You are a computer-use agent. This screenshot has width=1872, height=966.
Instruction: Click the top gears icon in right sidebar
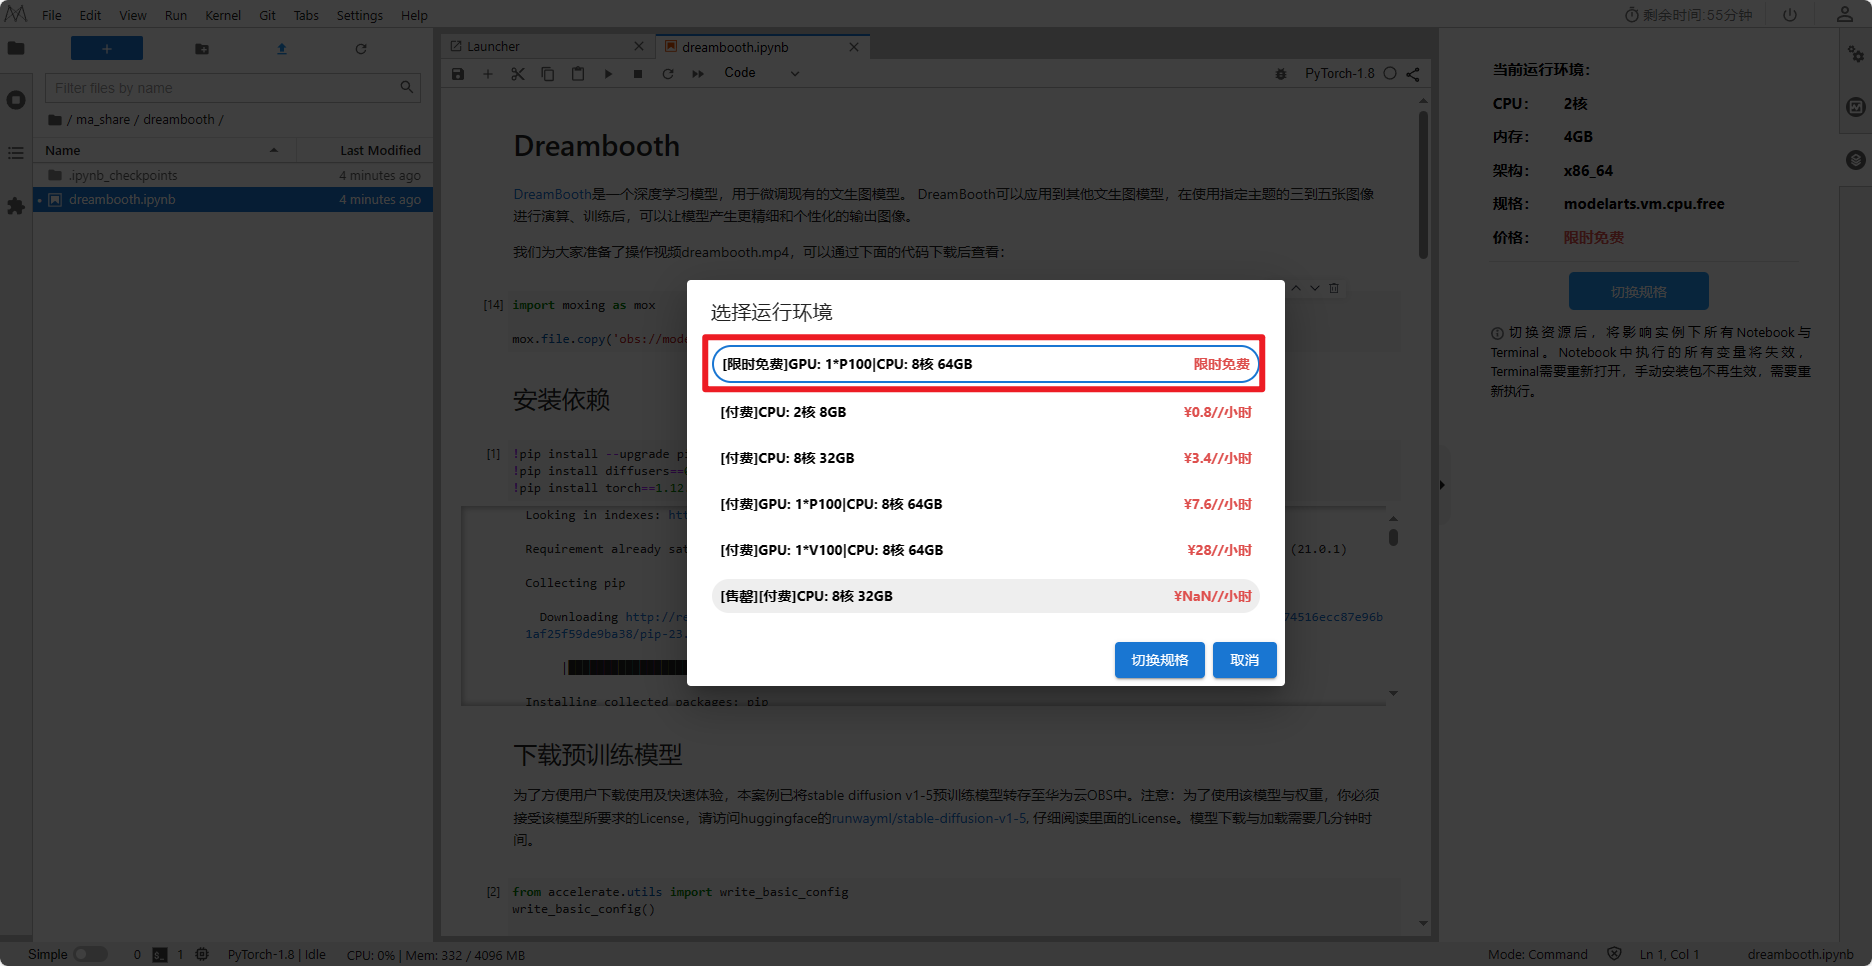coord(1856,54)
